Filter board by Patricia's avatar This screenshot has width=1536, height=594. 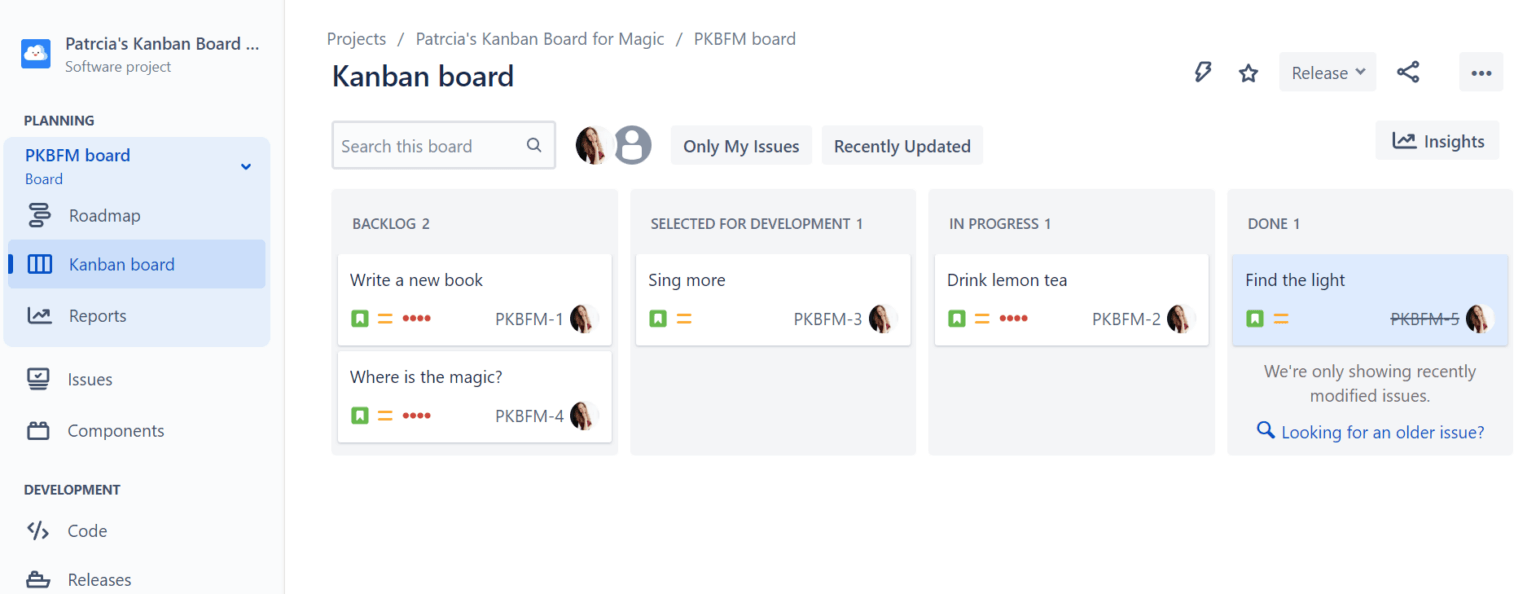click(594, 145)
